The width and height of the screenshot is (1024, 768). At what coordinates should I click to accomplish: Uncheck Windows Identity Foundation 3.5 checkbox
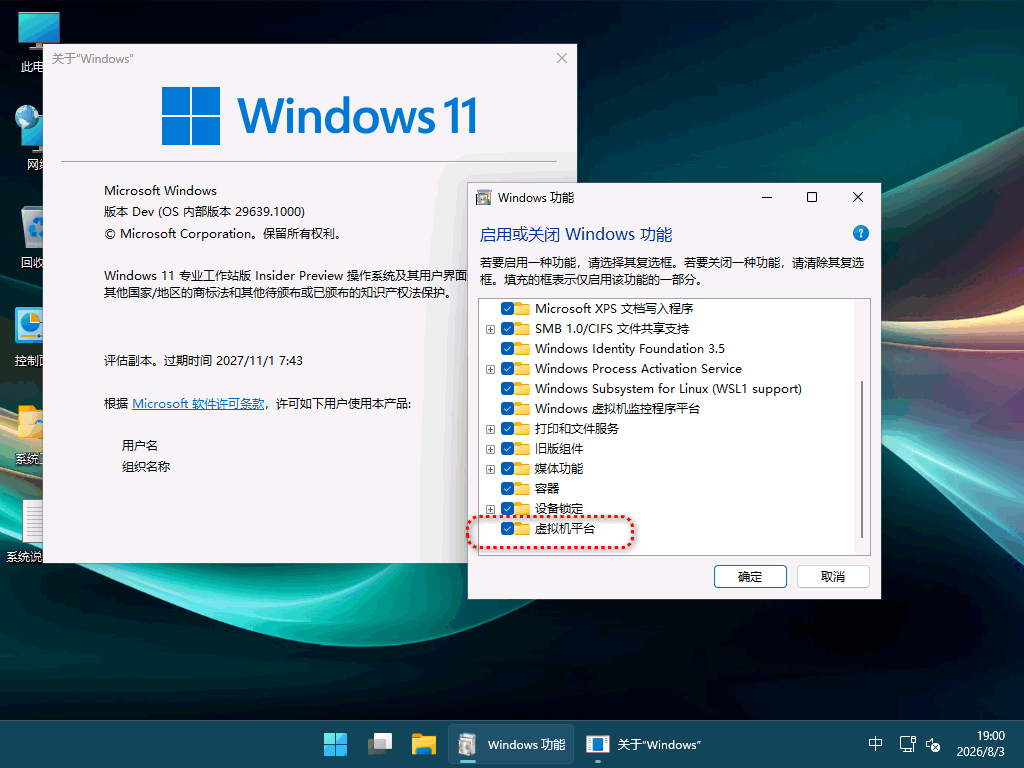[x=507, y=349]
